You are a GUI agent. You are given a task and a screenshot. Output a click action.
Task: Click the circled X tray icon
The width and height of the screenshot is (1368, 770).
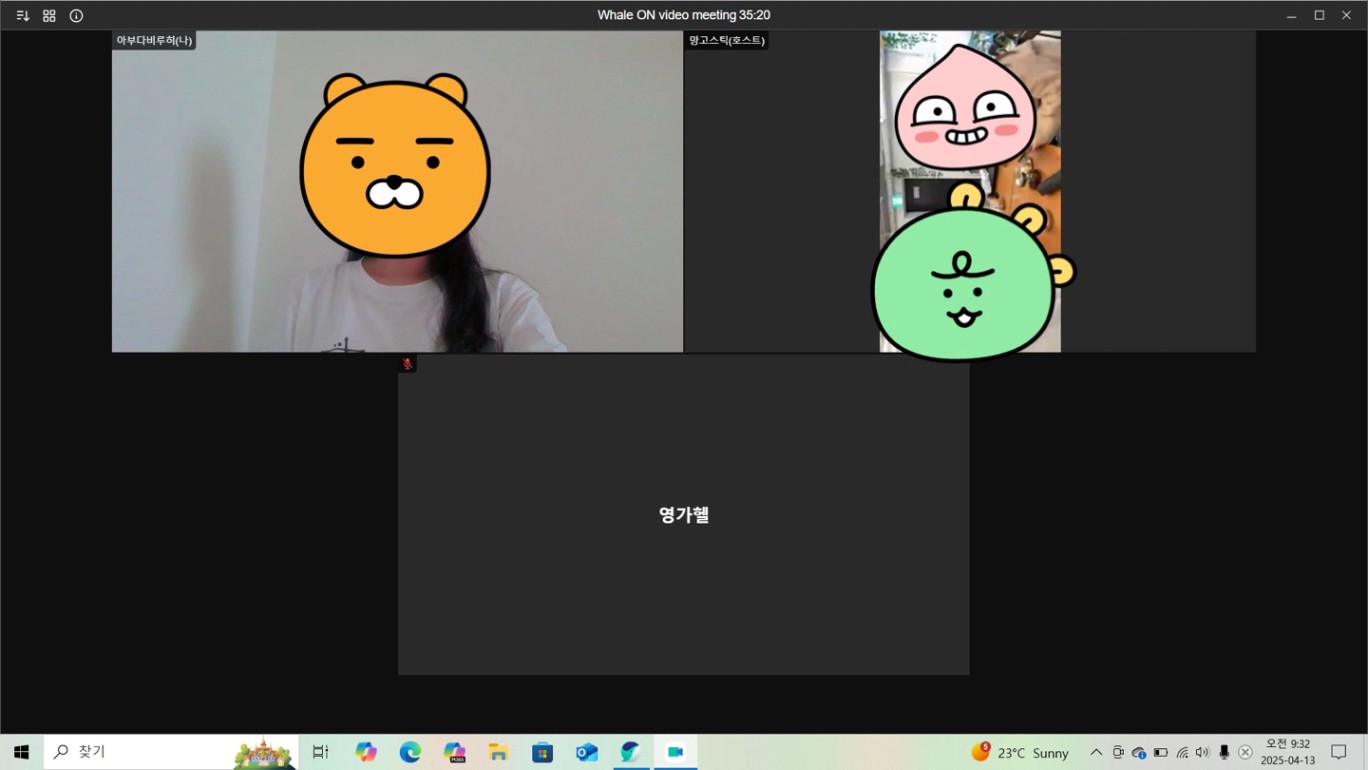pyautogui.click(x=1245, y=753)
